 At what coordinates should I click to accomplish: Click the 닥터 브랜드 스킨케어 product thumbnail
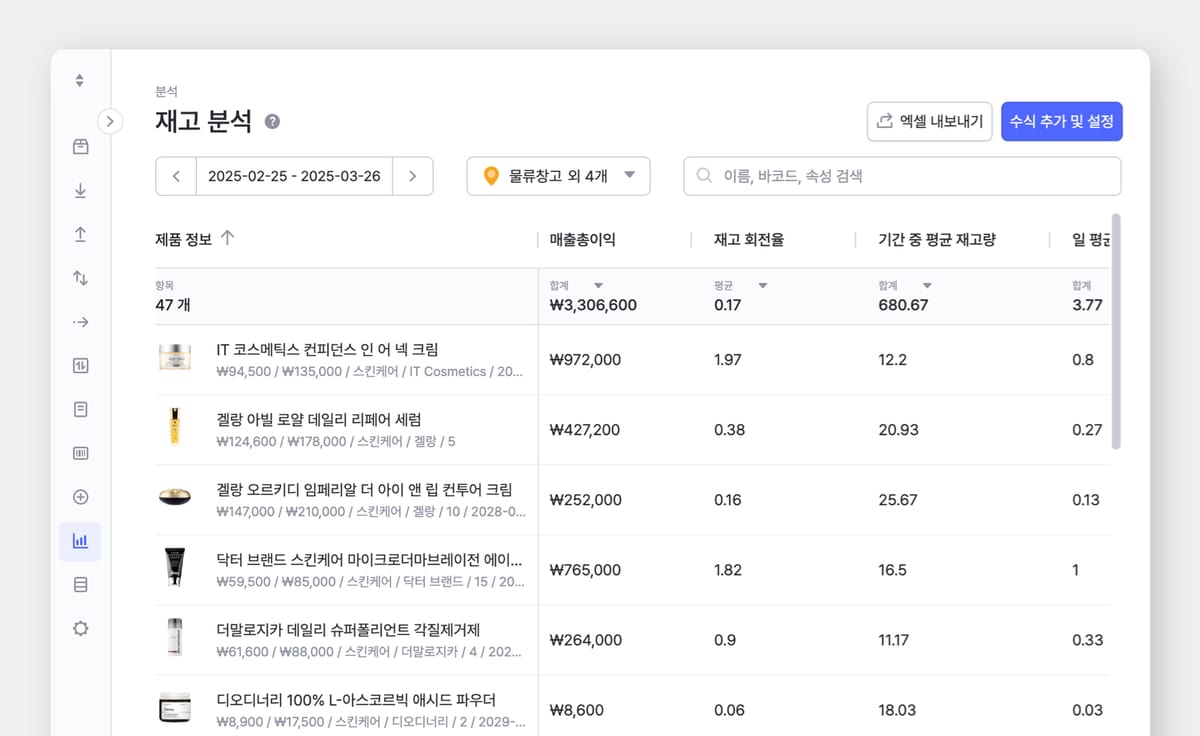(x=175, y=567)
